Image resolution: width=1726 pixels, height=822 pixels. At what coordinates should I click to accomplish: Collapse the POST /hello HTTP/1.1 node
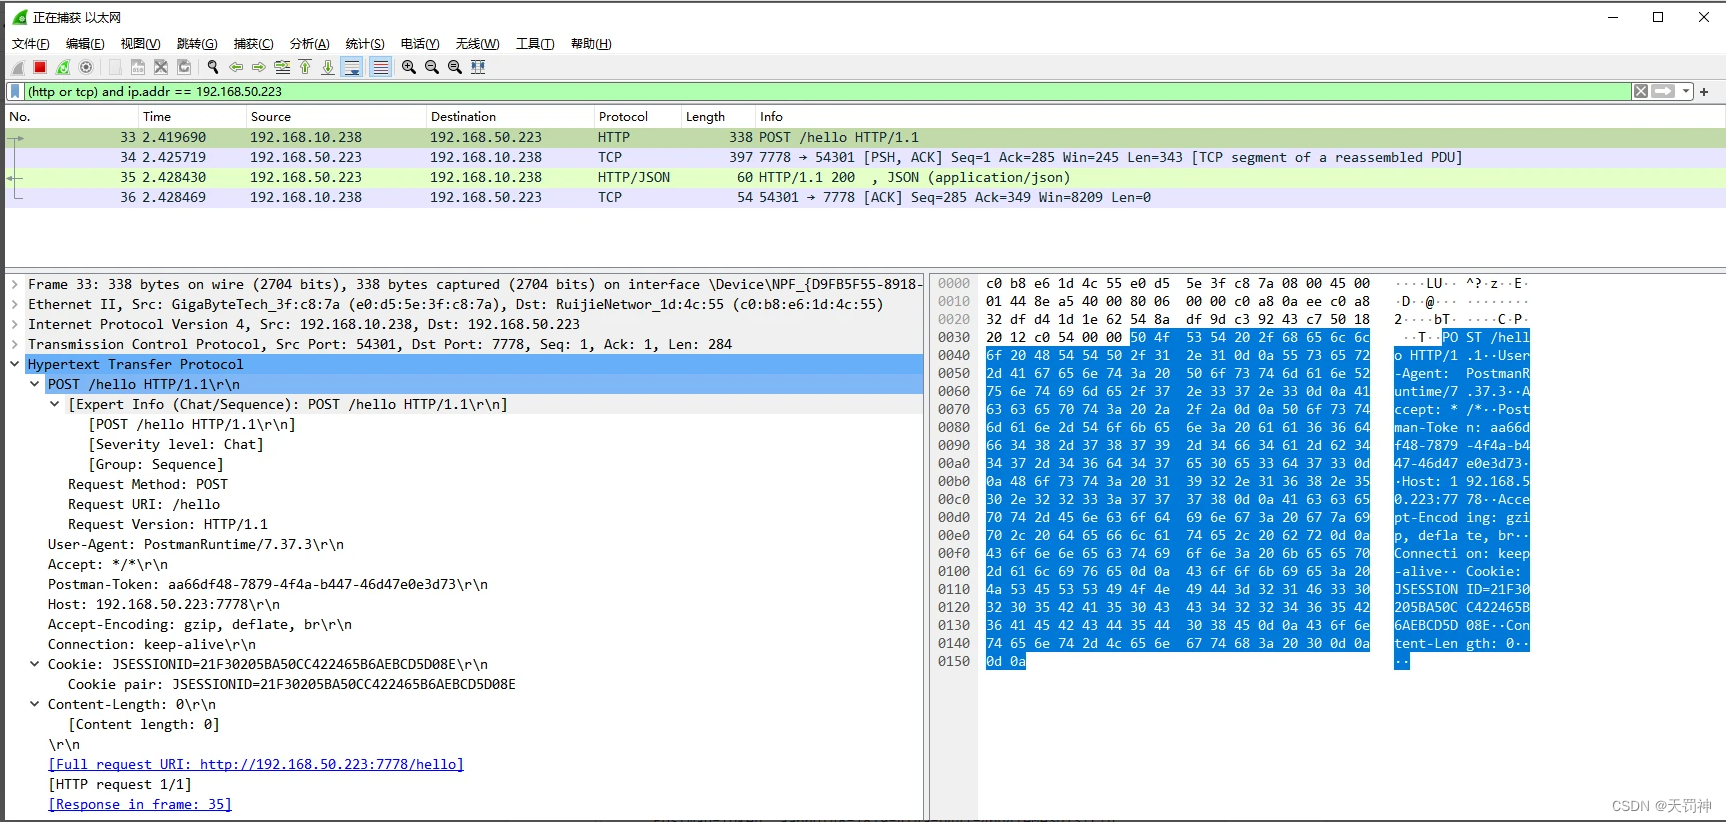click(35, 384)
